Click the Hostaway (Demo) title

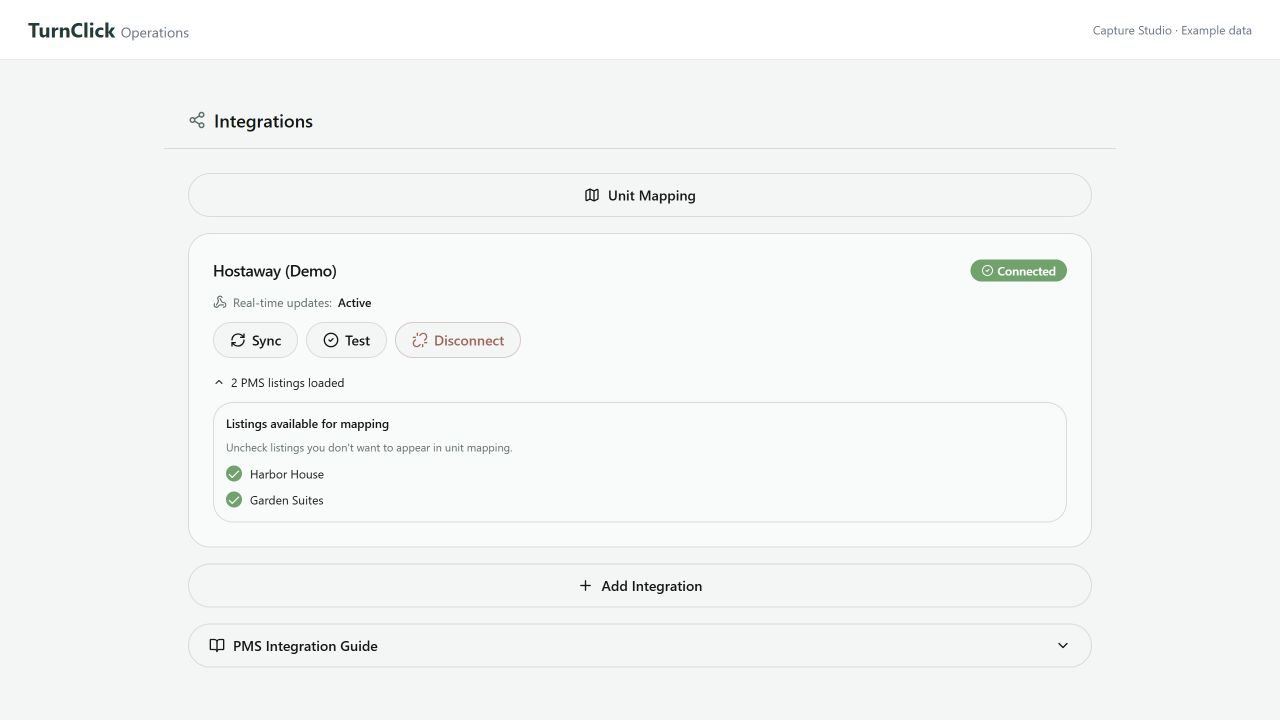[275, 271]
